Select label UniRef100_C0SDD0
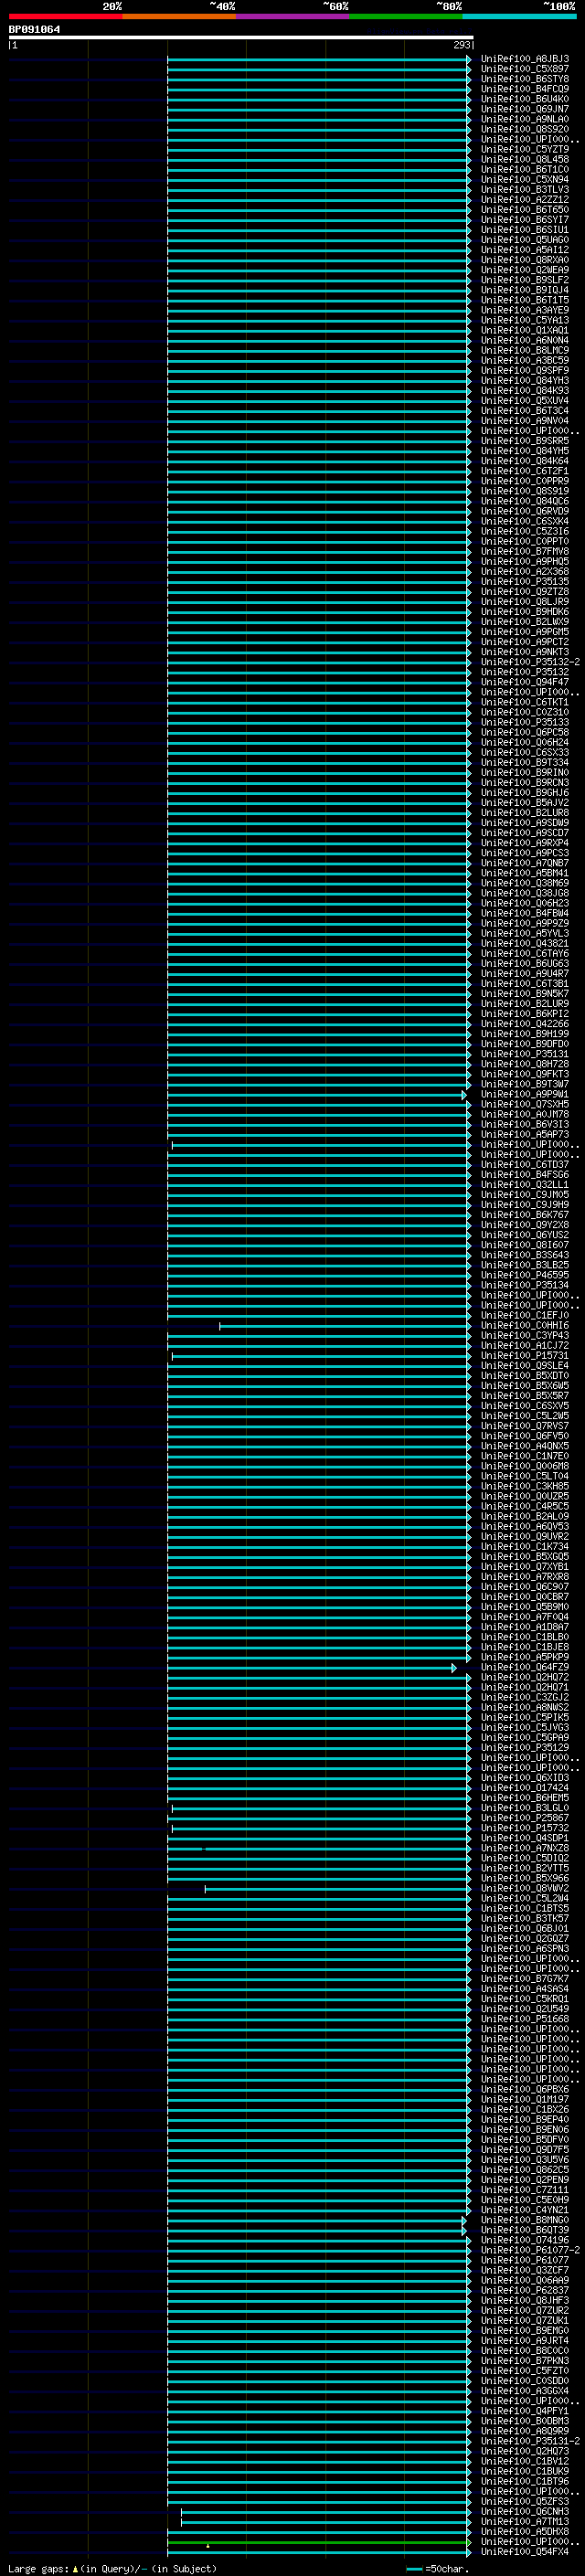585x2576 pixels. coord(525,2380)
